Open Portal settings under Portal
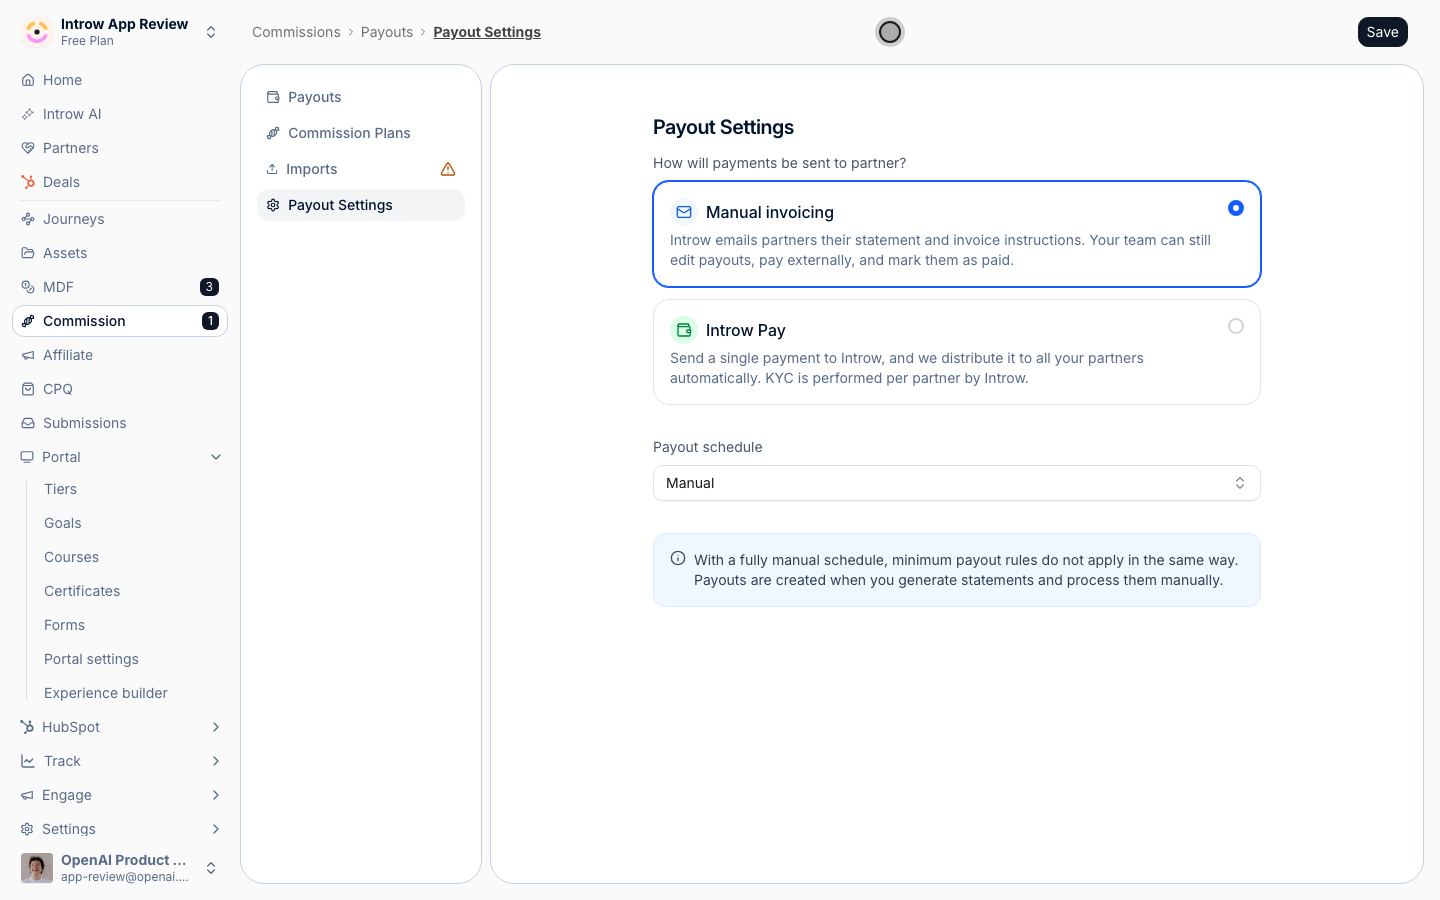The width and height of the screenshot is (1440, 900). click(91, 659)
